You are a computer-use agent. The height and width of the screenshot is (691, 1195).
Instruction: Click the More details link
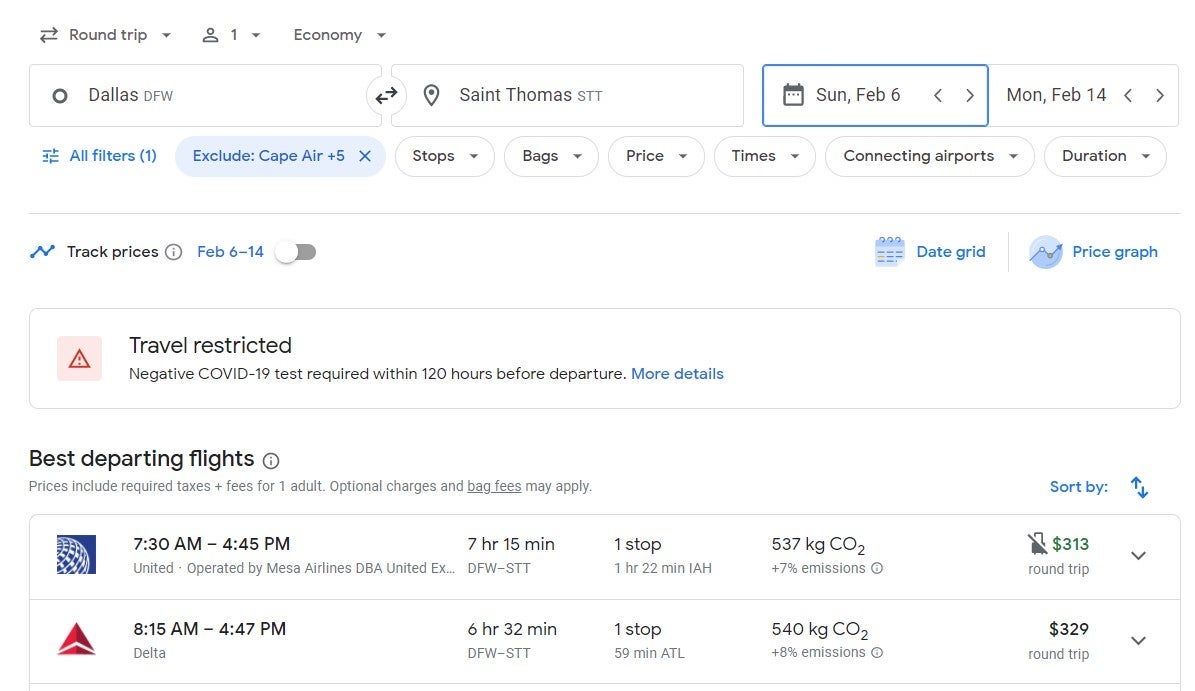click(x=677, y=374)
